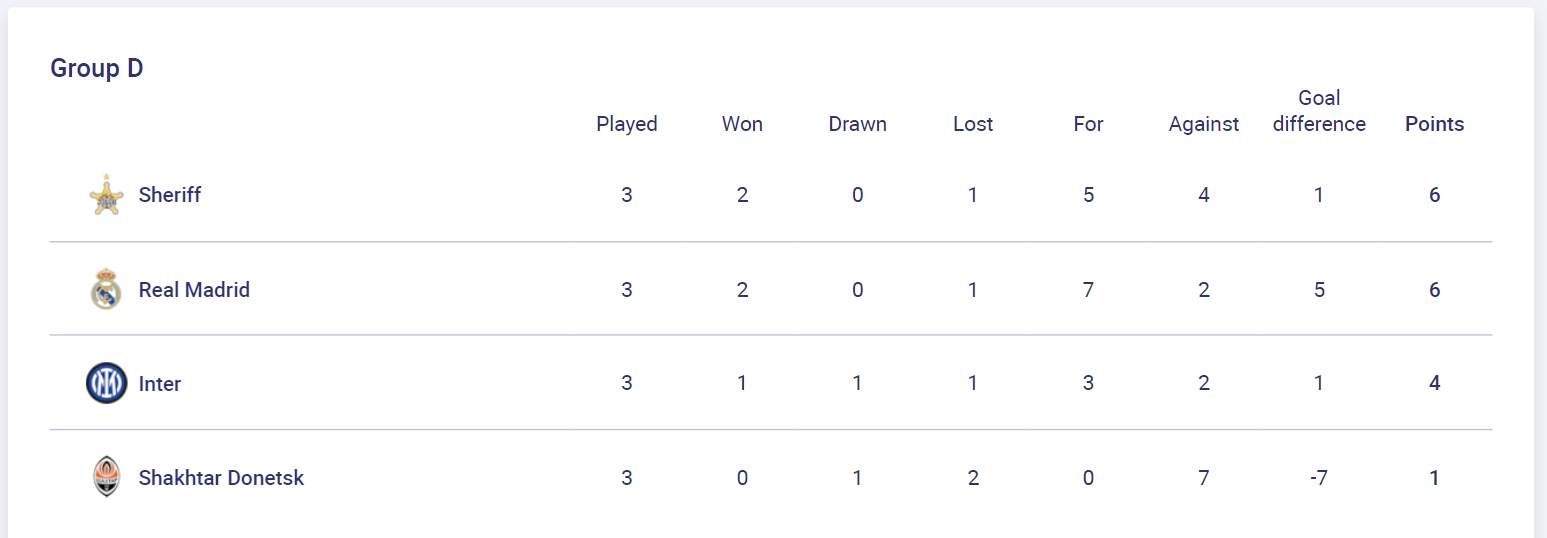Click the Against column header

(x=1204, y=124)
